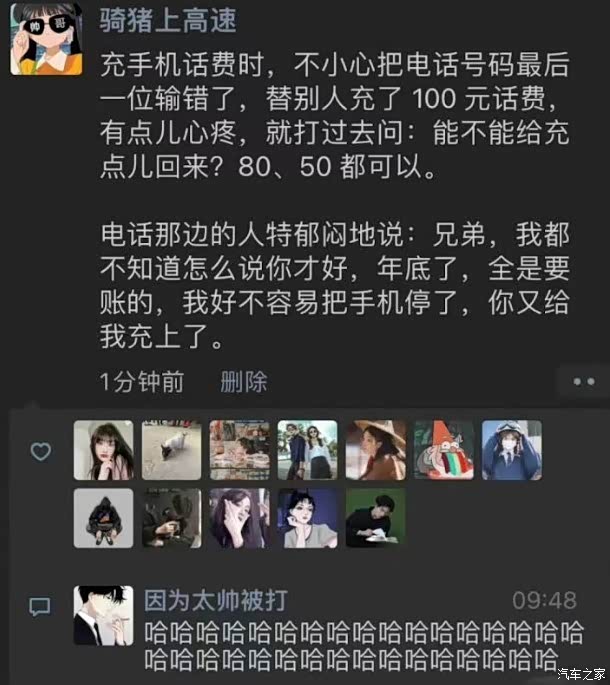The width and height of the screenshot is (610, 685).
Task: Open the couple walking avatar
Action: (x=308, y=450)
